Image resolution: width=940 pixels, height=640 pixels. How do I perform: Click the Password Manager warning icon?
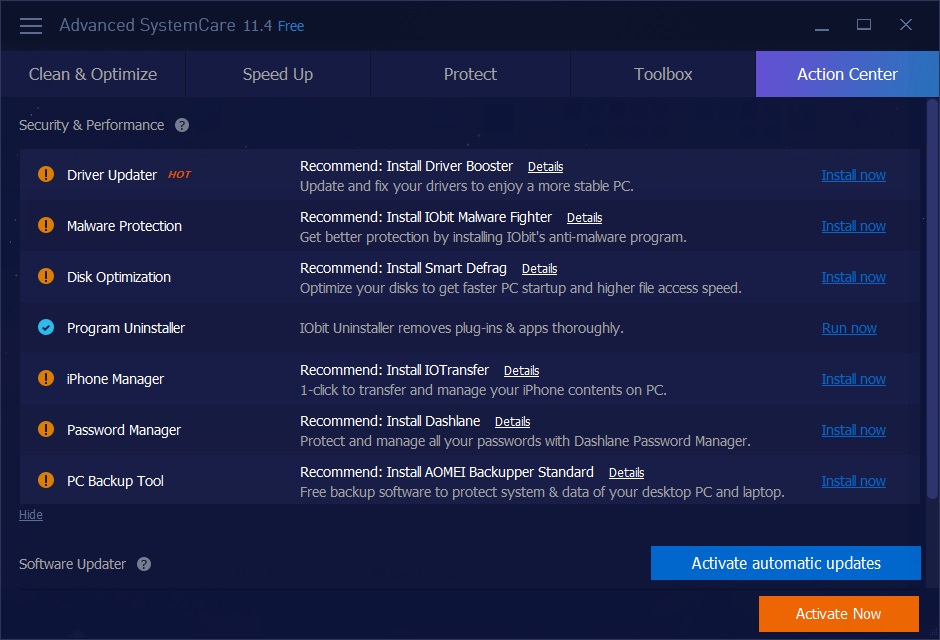pos(46,429)
